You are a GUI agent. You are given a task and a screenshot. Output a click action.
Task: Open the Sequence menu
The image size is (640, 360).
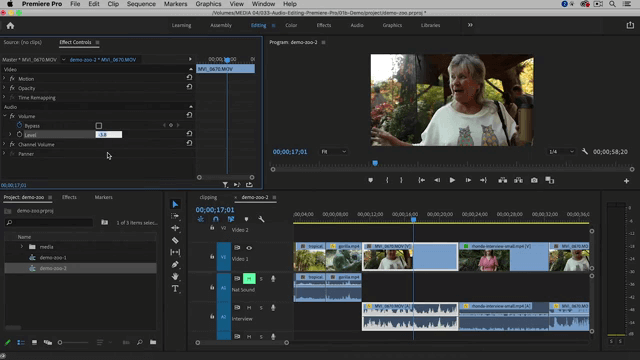(x=141, y=4)
